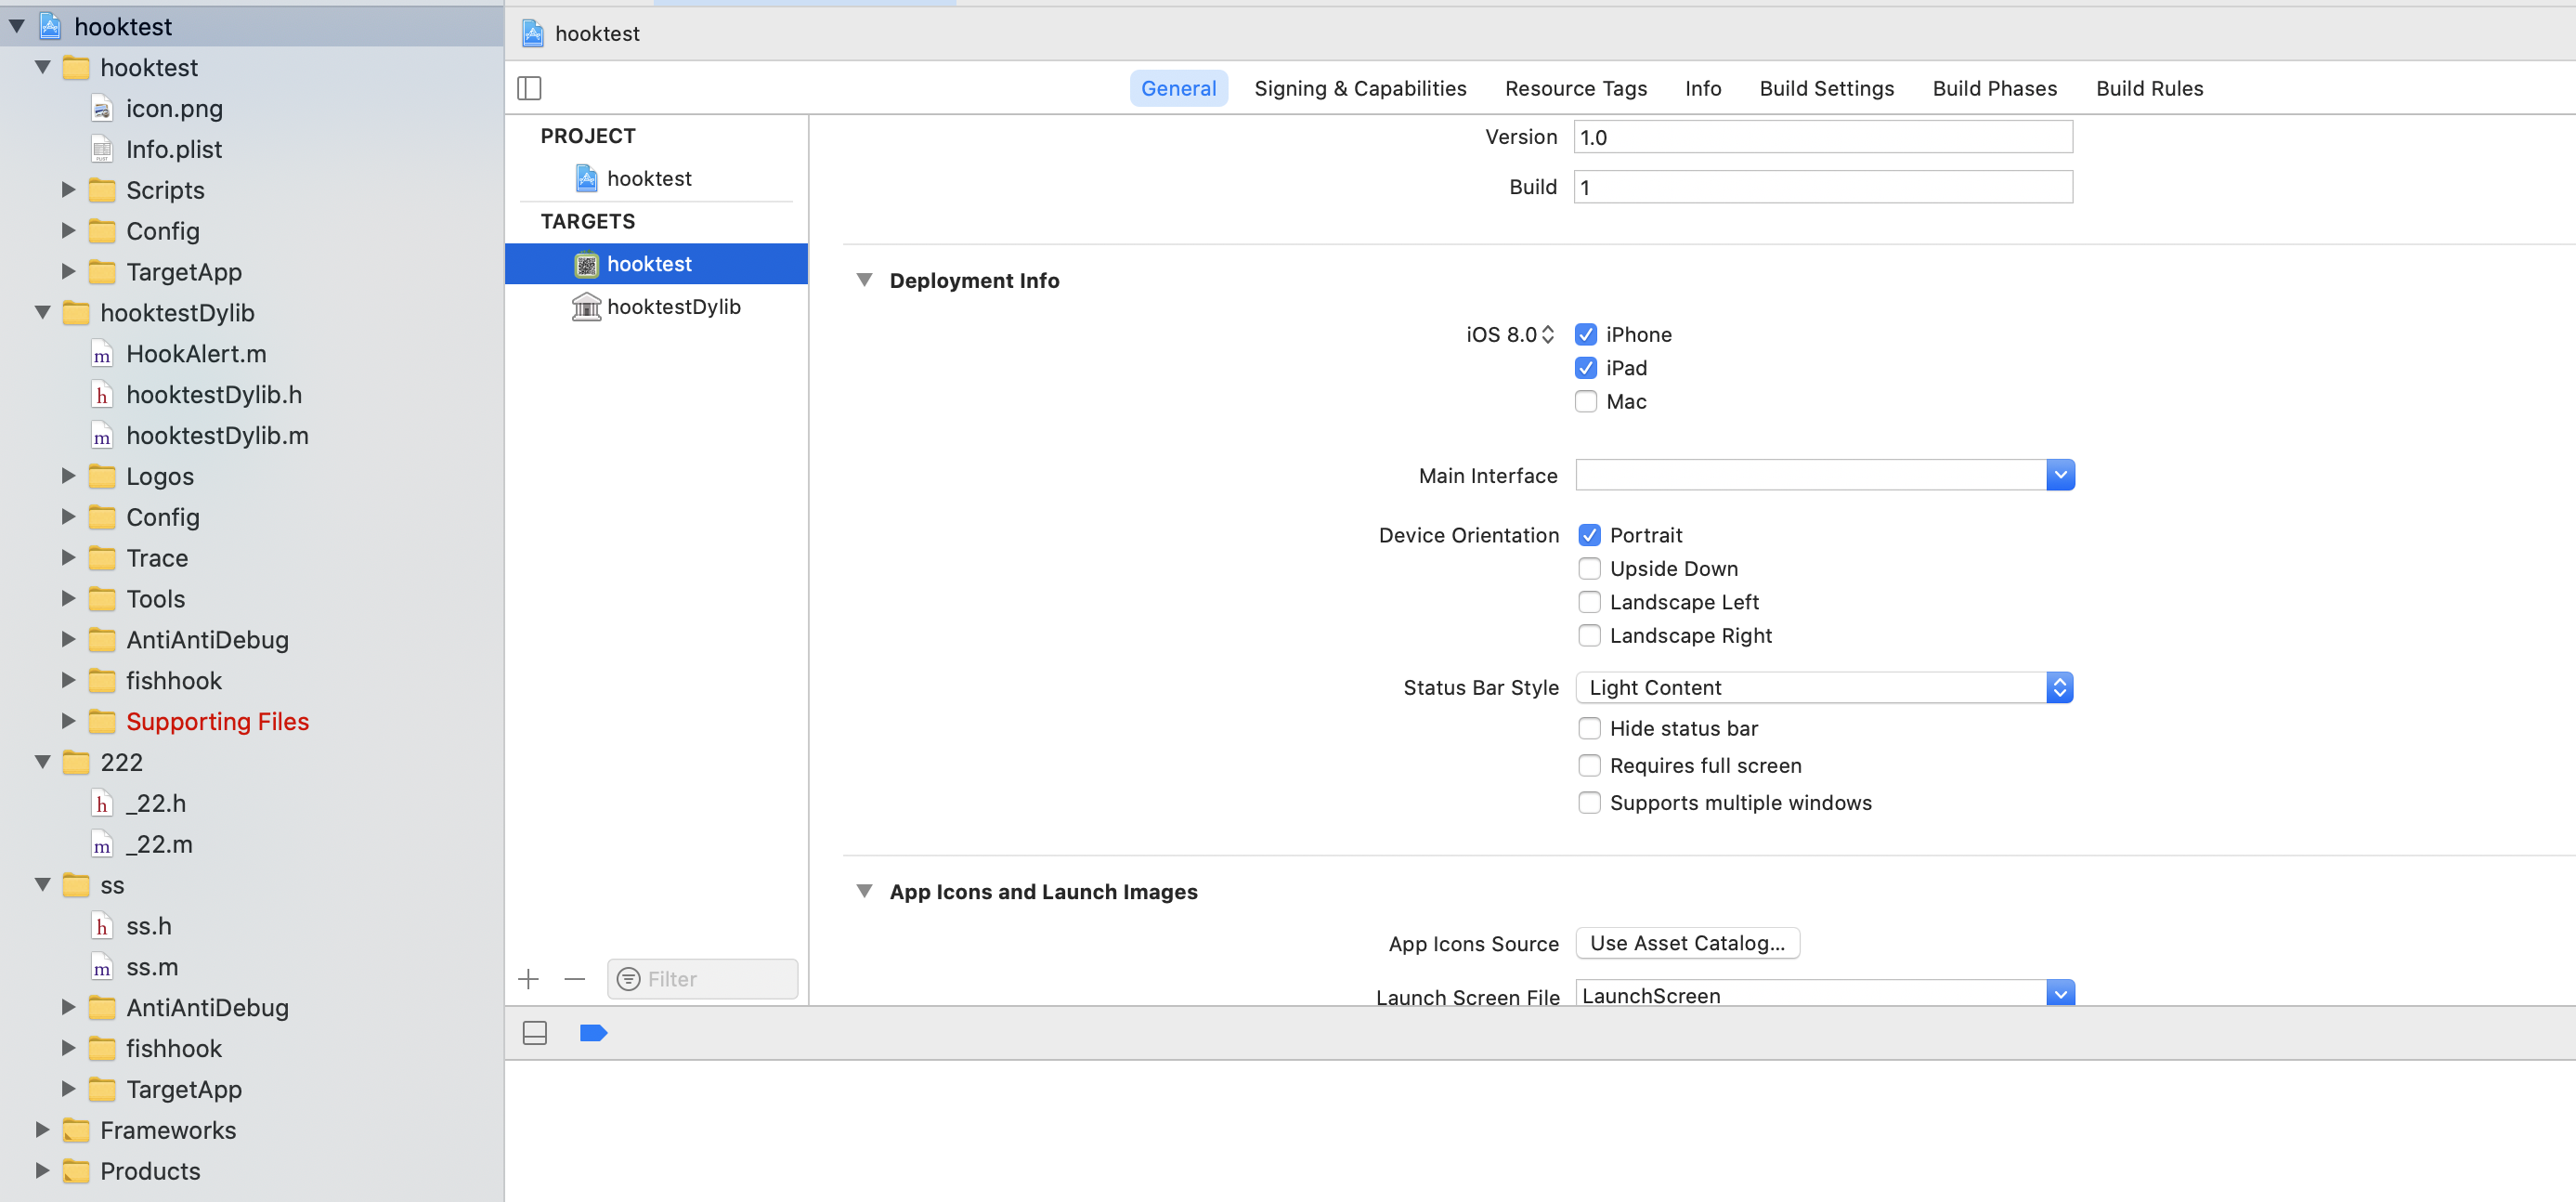Enable Landscape Right orientation
The image size is (2576, 1202).
pyautogui.click(x=1589, y=635)
